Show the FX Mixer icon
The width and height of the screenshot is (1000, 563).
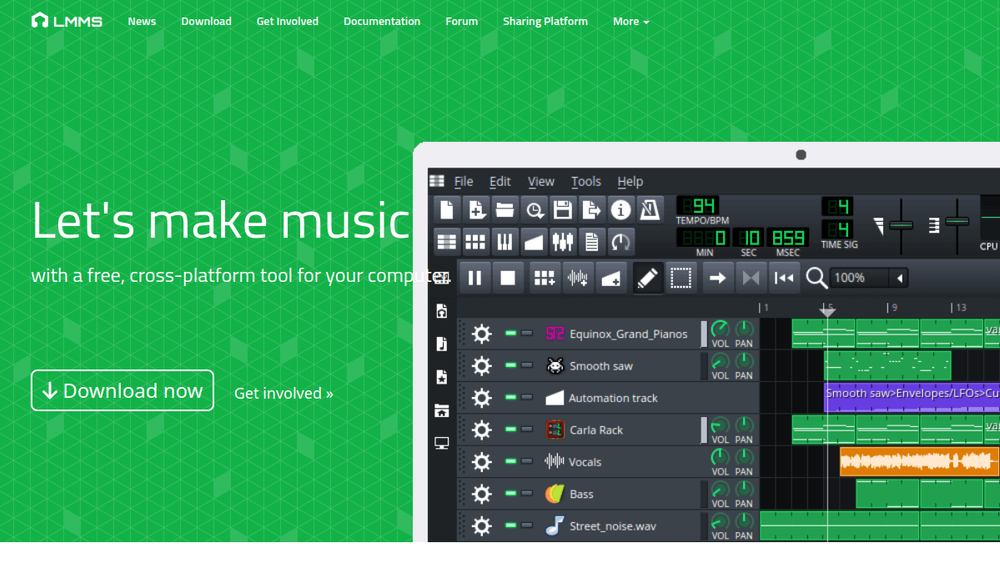(x=562, y=242)
